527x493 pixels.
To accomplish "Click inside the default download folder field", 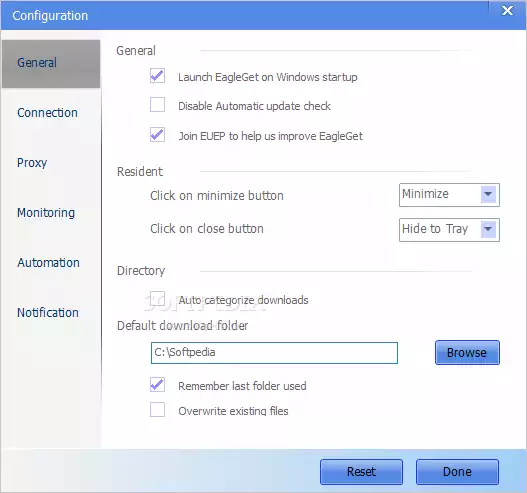I will [274, 353].
